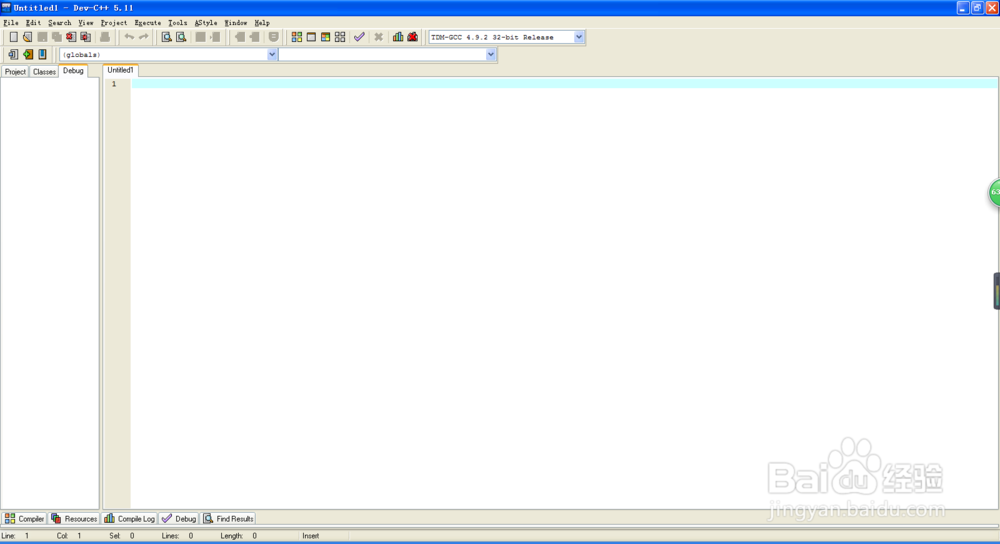Image resolution: width=1000 pixels, height=544 pixels.
Task: Open Profile Analysis bar chart icon
Action: pyautogui.click(x=398, y=37)
